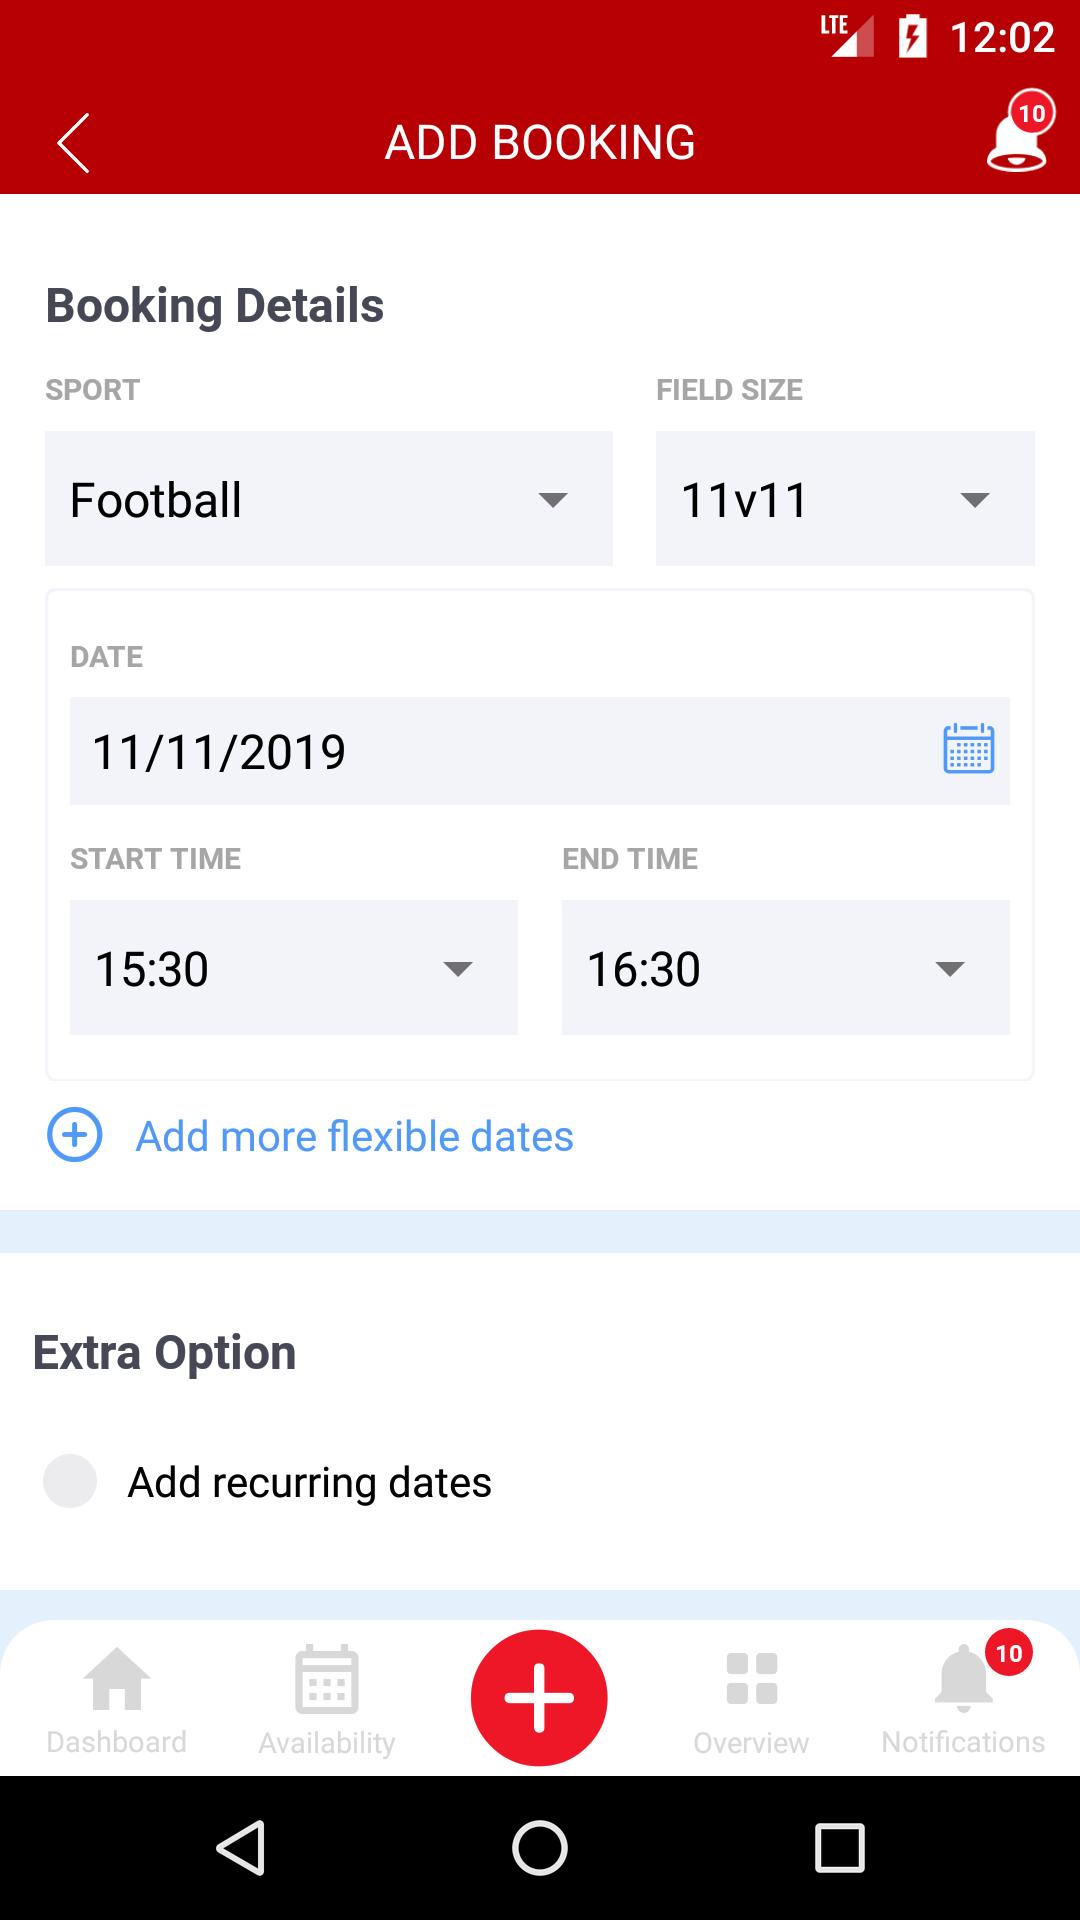
Task: Open the Notifications tab
Action: (963, 1696)
